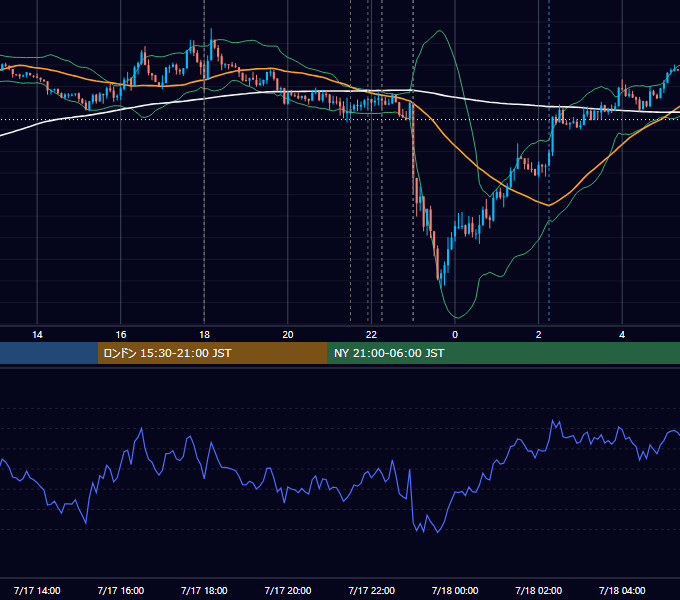Select the 7/17 20:00 date label

(288, 590)
